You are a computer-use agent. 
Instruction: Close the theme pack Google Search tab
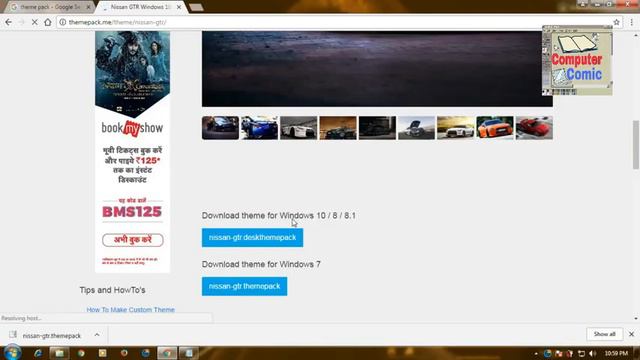(88, 7)
